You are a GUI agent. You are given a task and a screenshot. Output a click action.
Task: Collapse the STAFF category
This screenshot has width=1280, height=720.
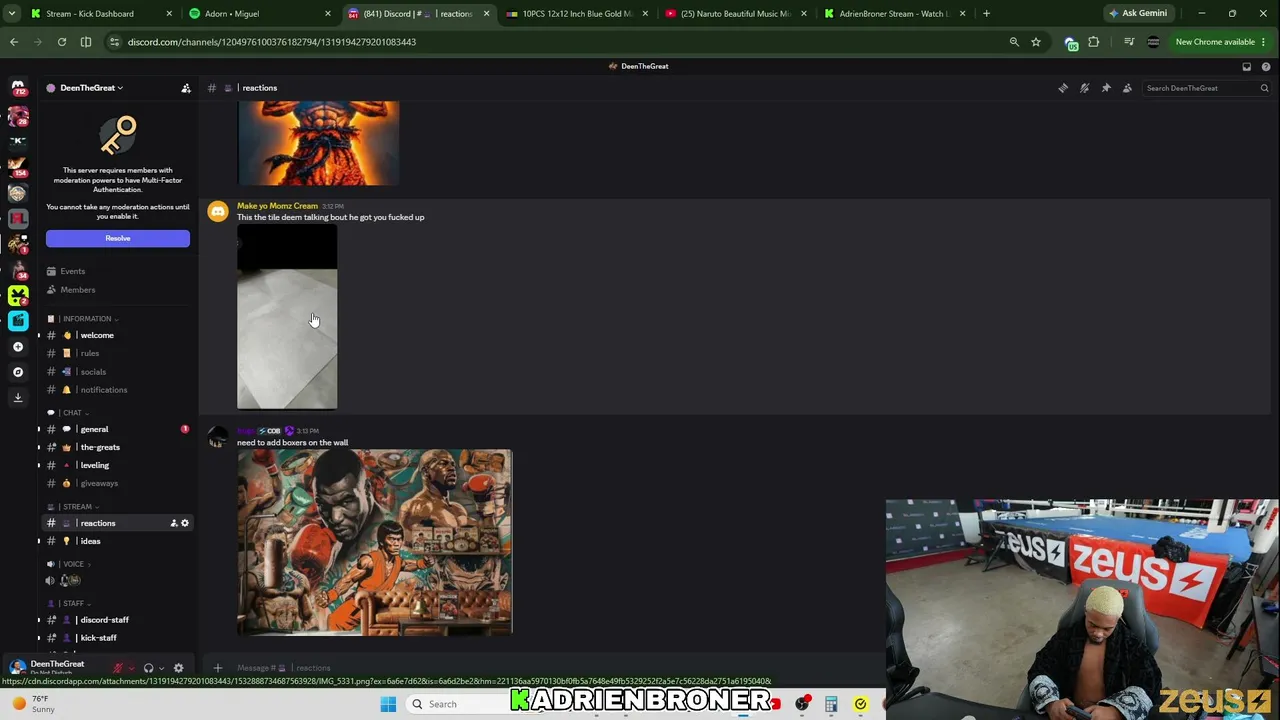(71, 604)
